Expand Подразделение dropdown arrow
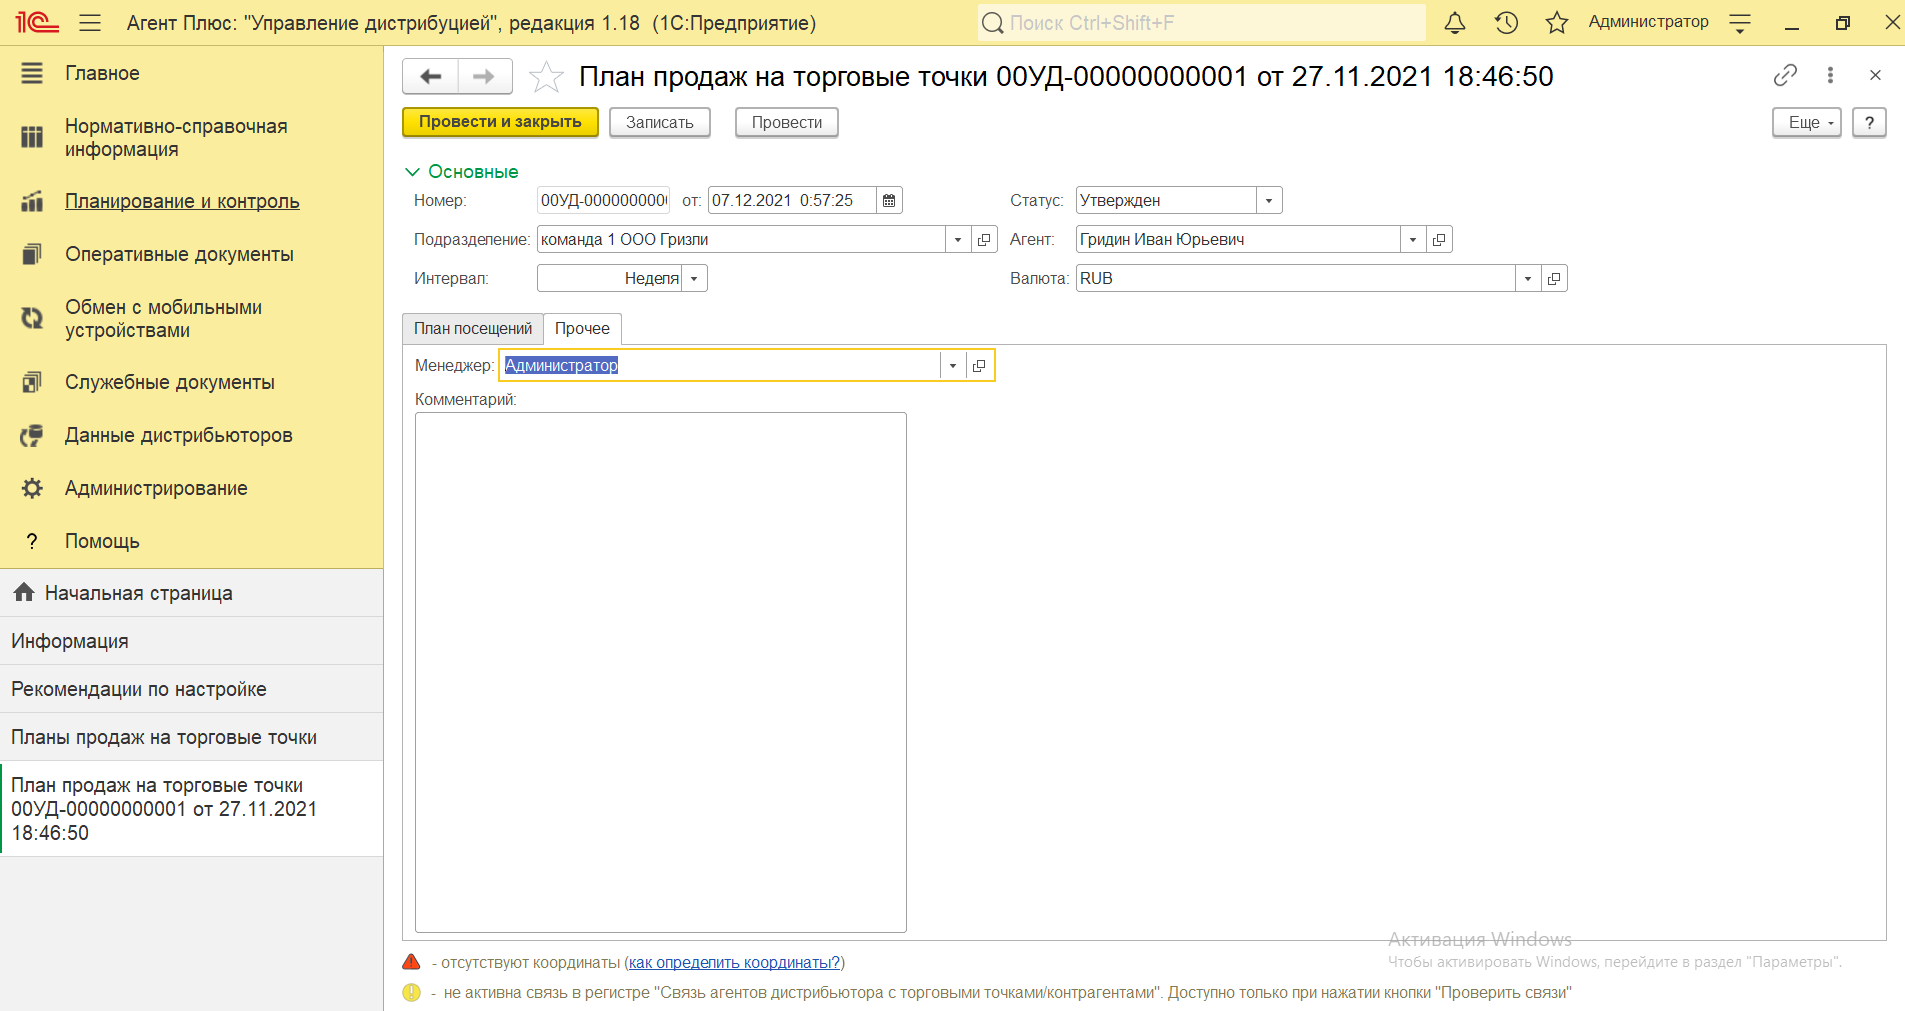The height and width of the screenshot is (1011, 1905). click(958, 239)
